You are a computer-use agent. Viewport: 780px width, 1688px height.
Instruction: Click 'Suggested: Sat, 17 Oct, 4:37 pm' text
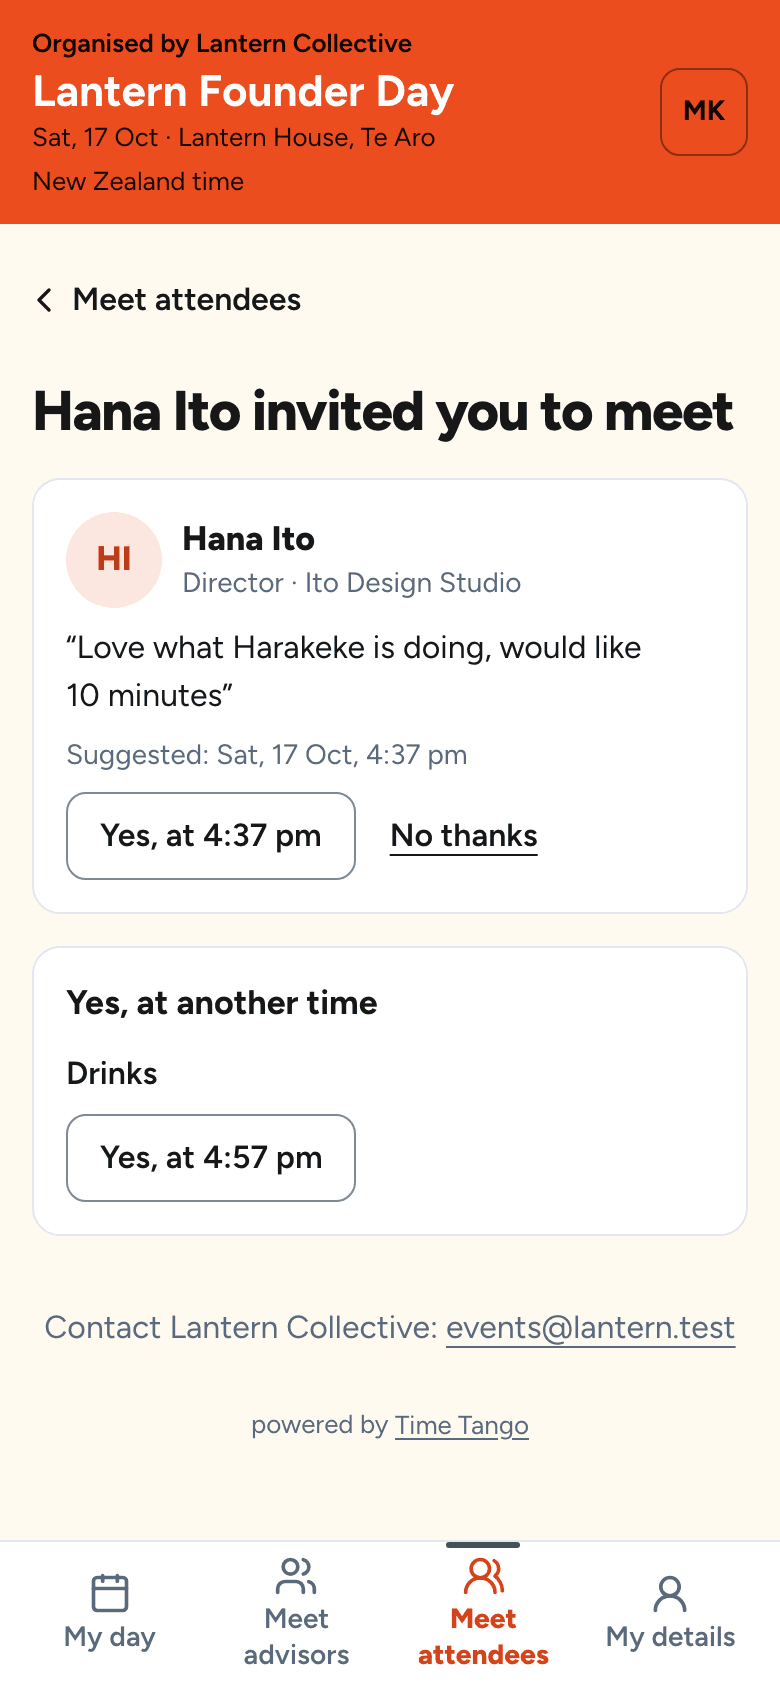(x=267, y=755)
